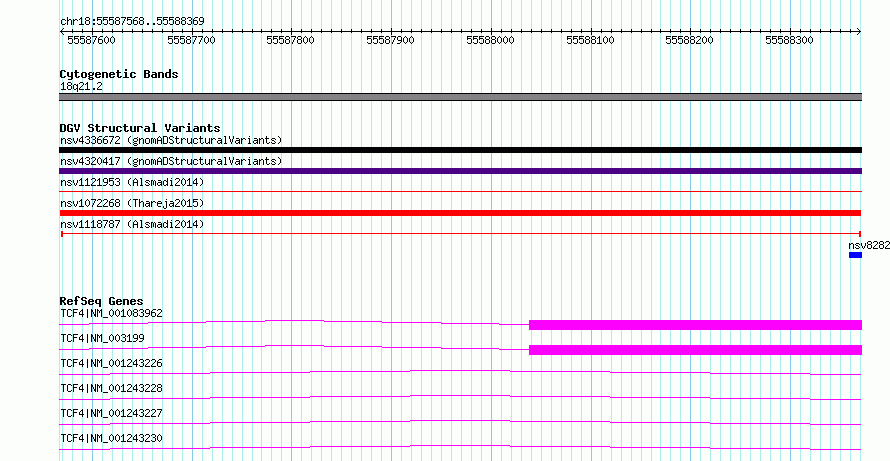Click the RefSeq Genes track title
The width and height of the screenshot is (890, 461).
102,301
